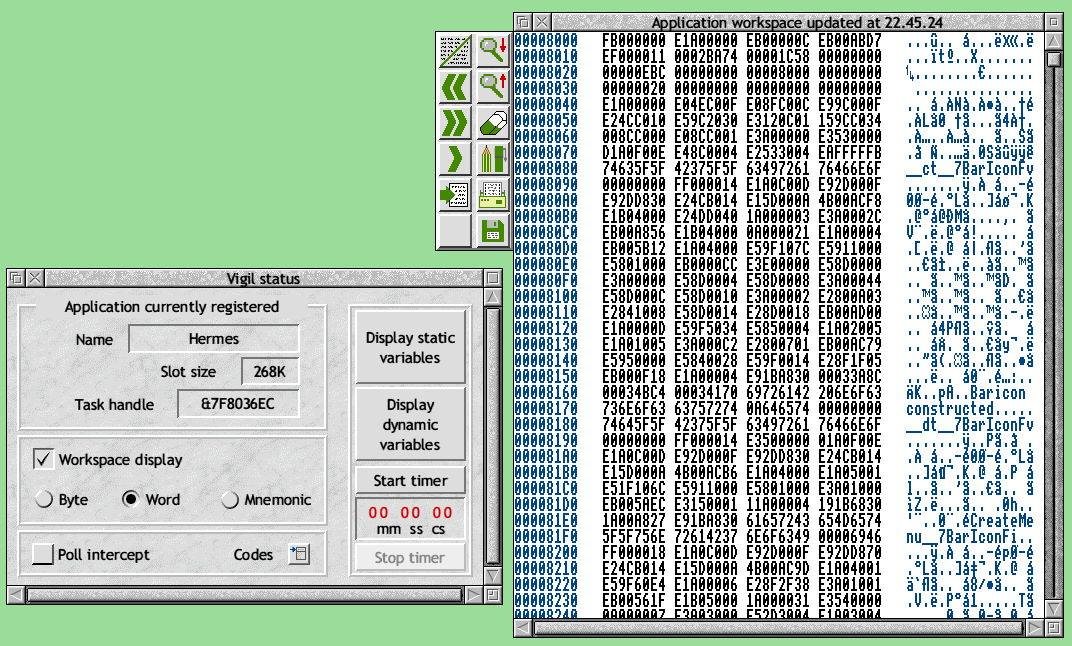Click the printer icon in toolbar

click(492, 194)
